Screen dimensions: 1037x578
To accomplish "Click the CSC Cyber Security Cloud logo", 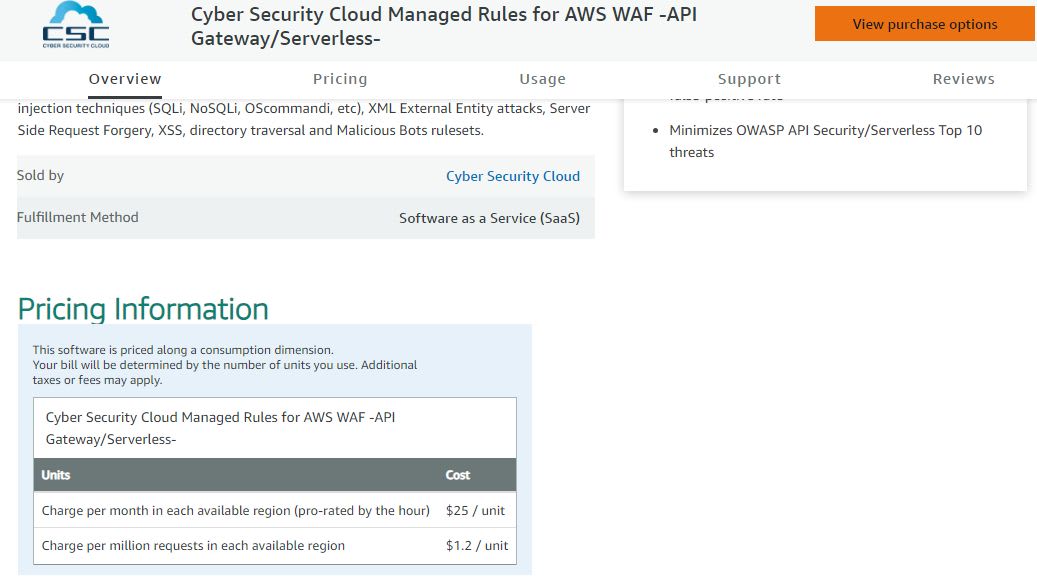I will [76, 25].
